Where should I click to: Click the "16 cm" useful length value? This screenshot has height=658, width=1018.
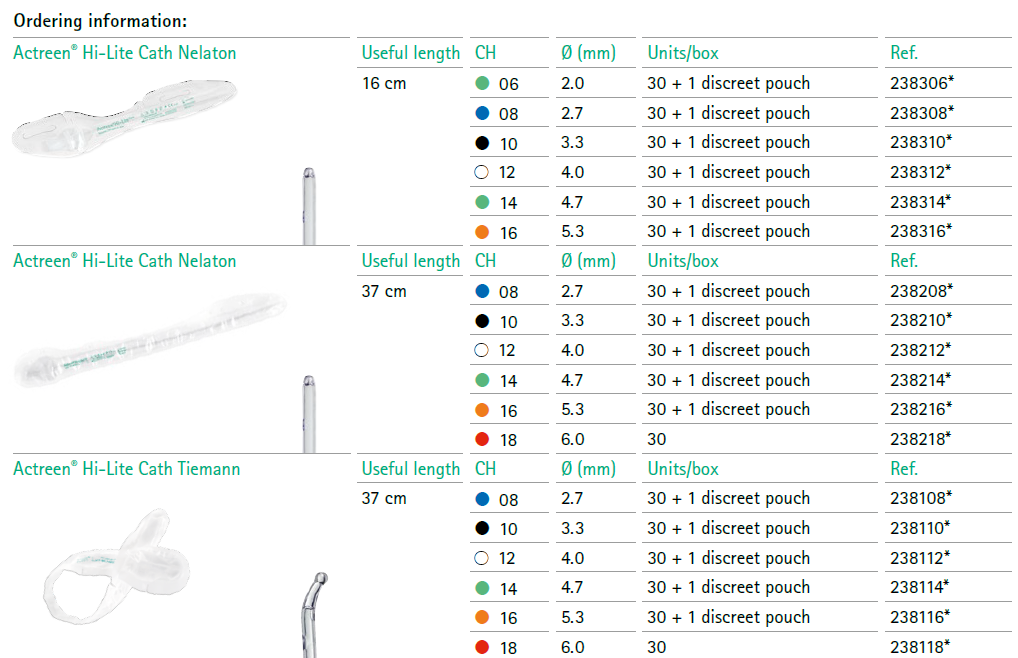(384, 83)
